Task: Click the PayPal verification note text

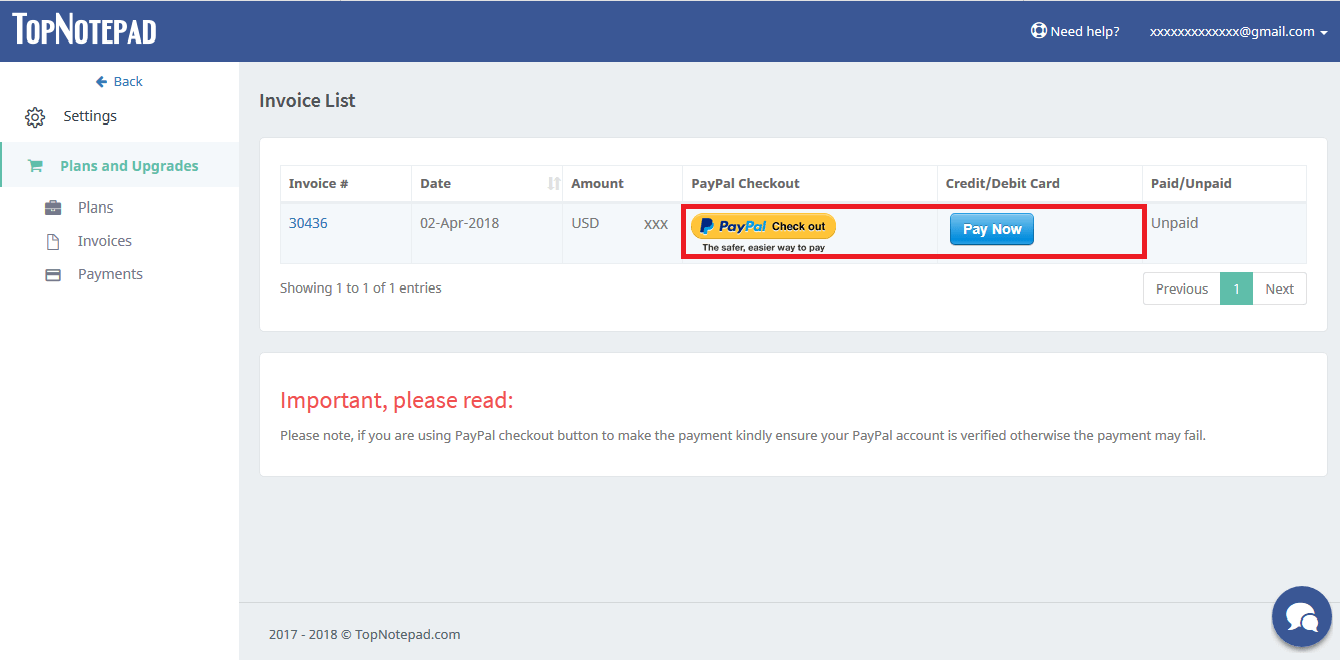Action: [x=743, y=436]
